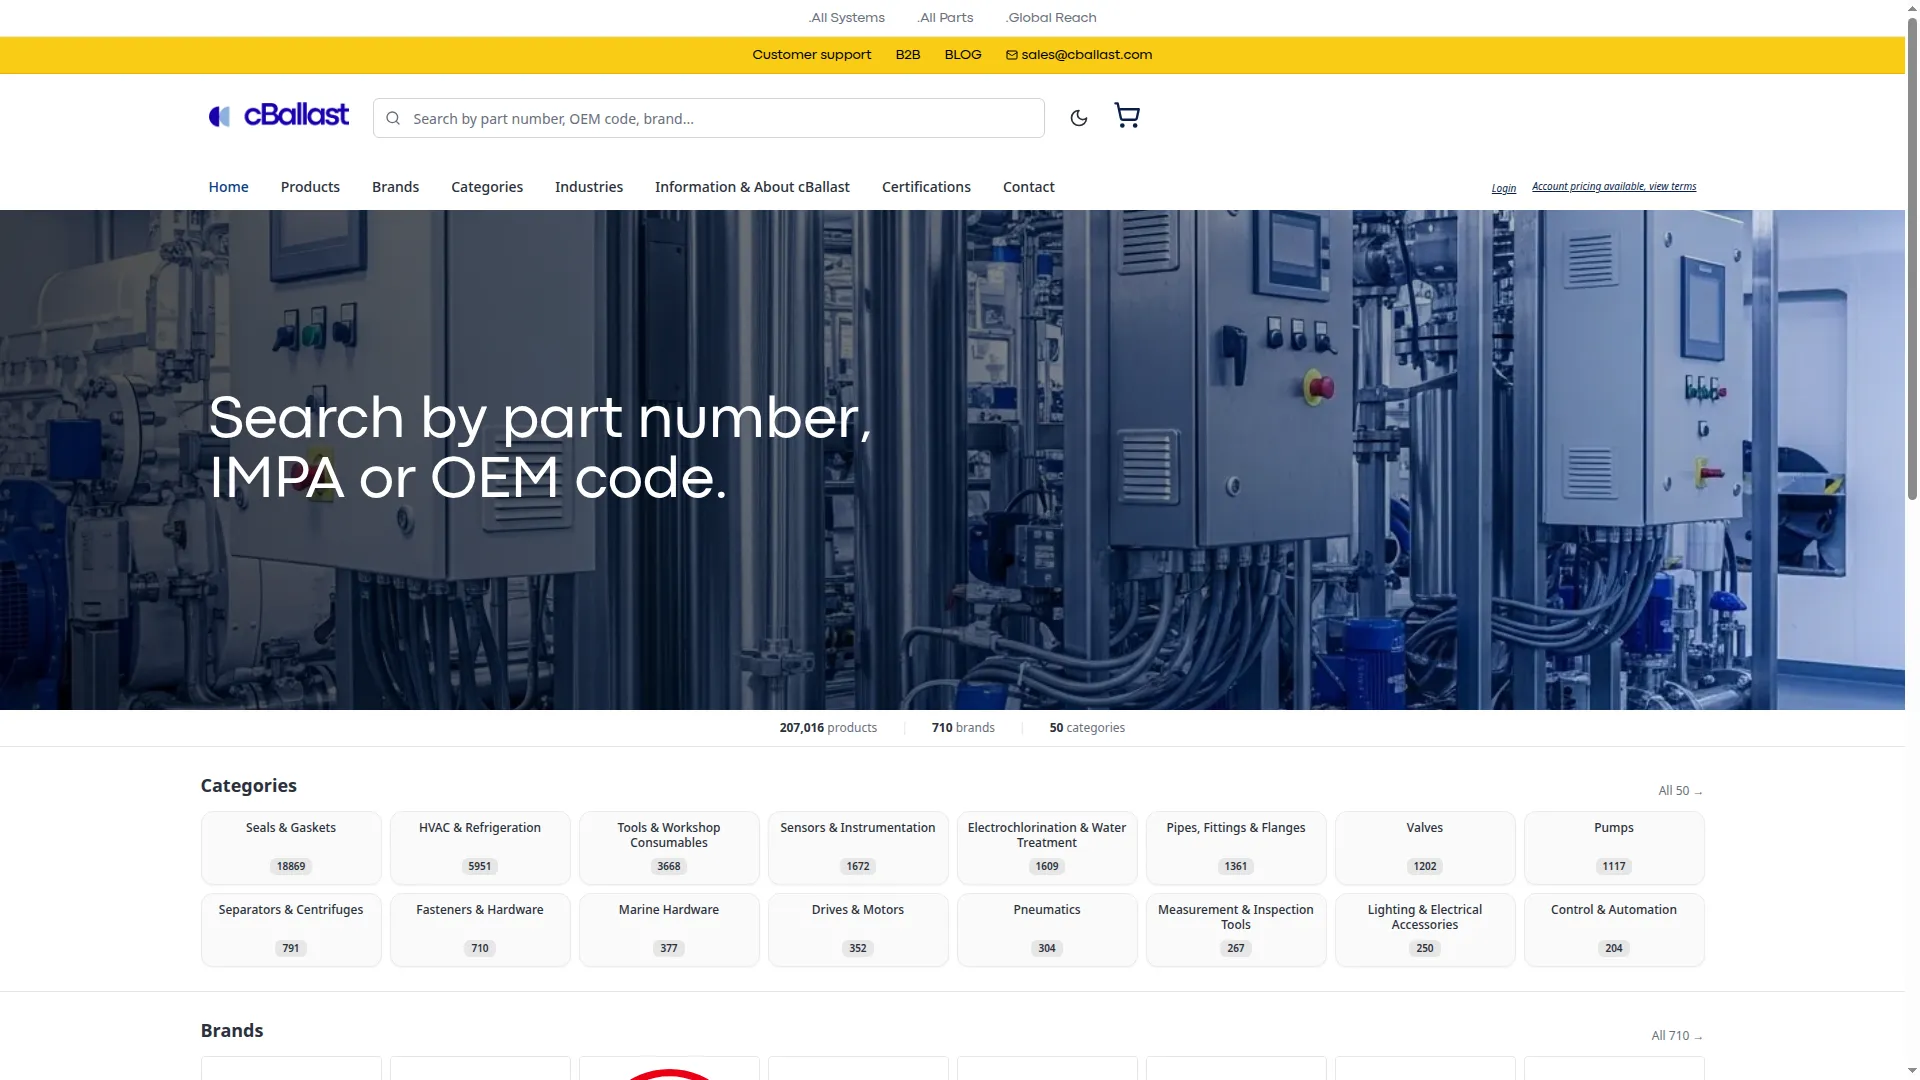Click sales@cballast.com email link

pyautogui.click(x=1086, y=55)
